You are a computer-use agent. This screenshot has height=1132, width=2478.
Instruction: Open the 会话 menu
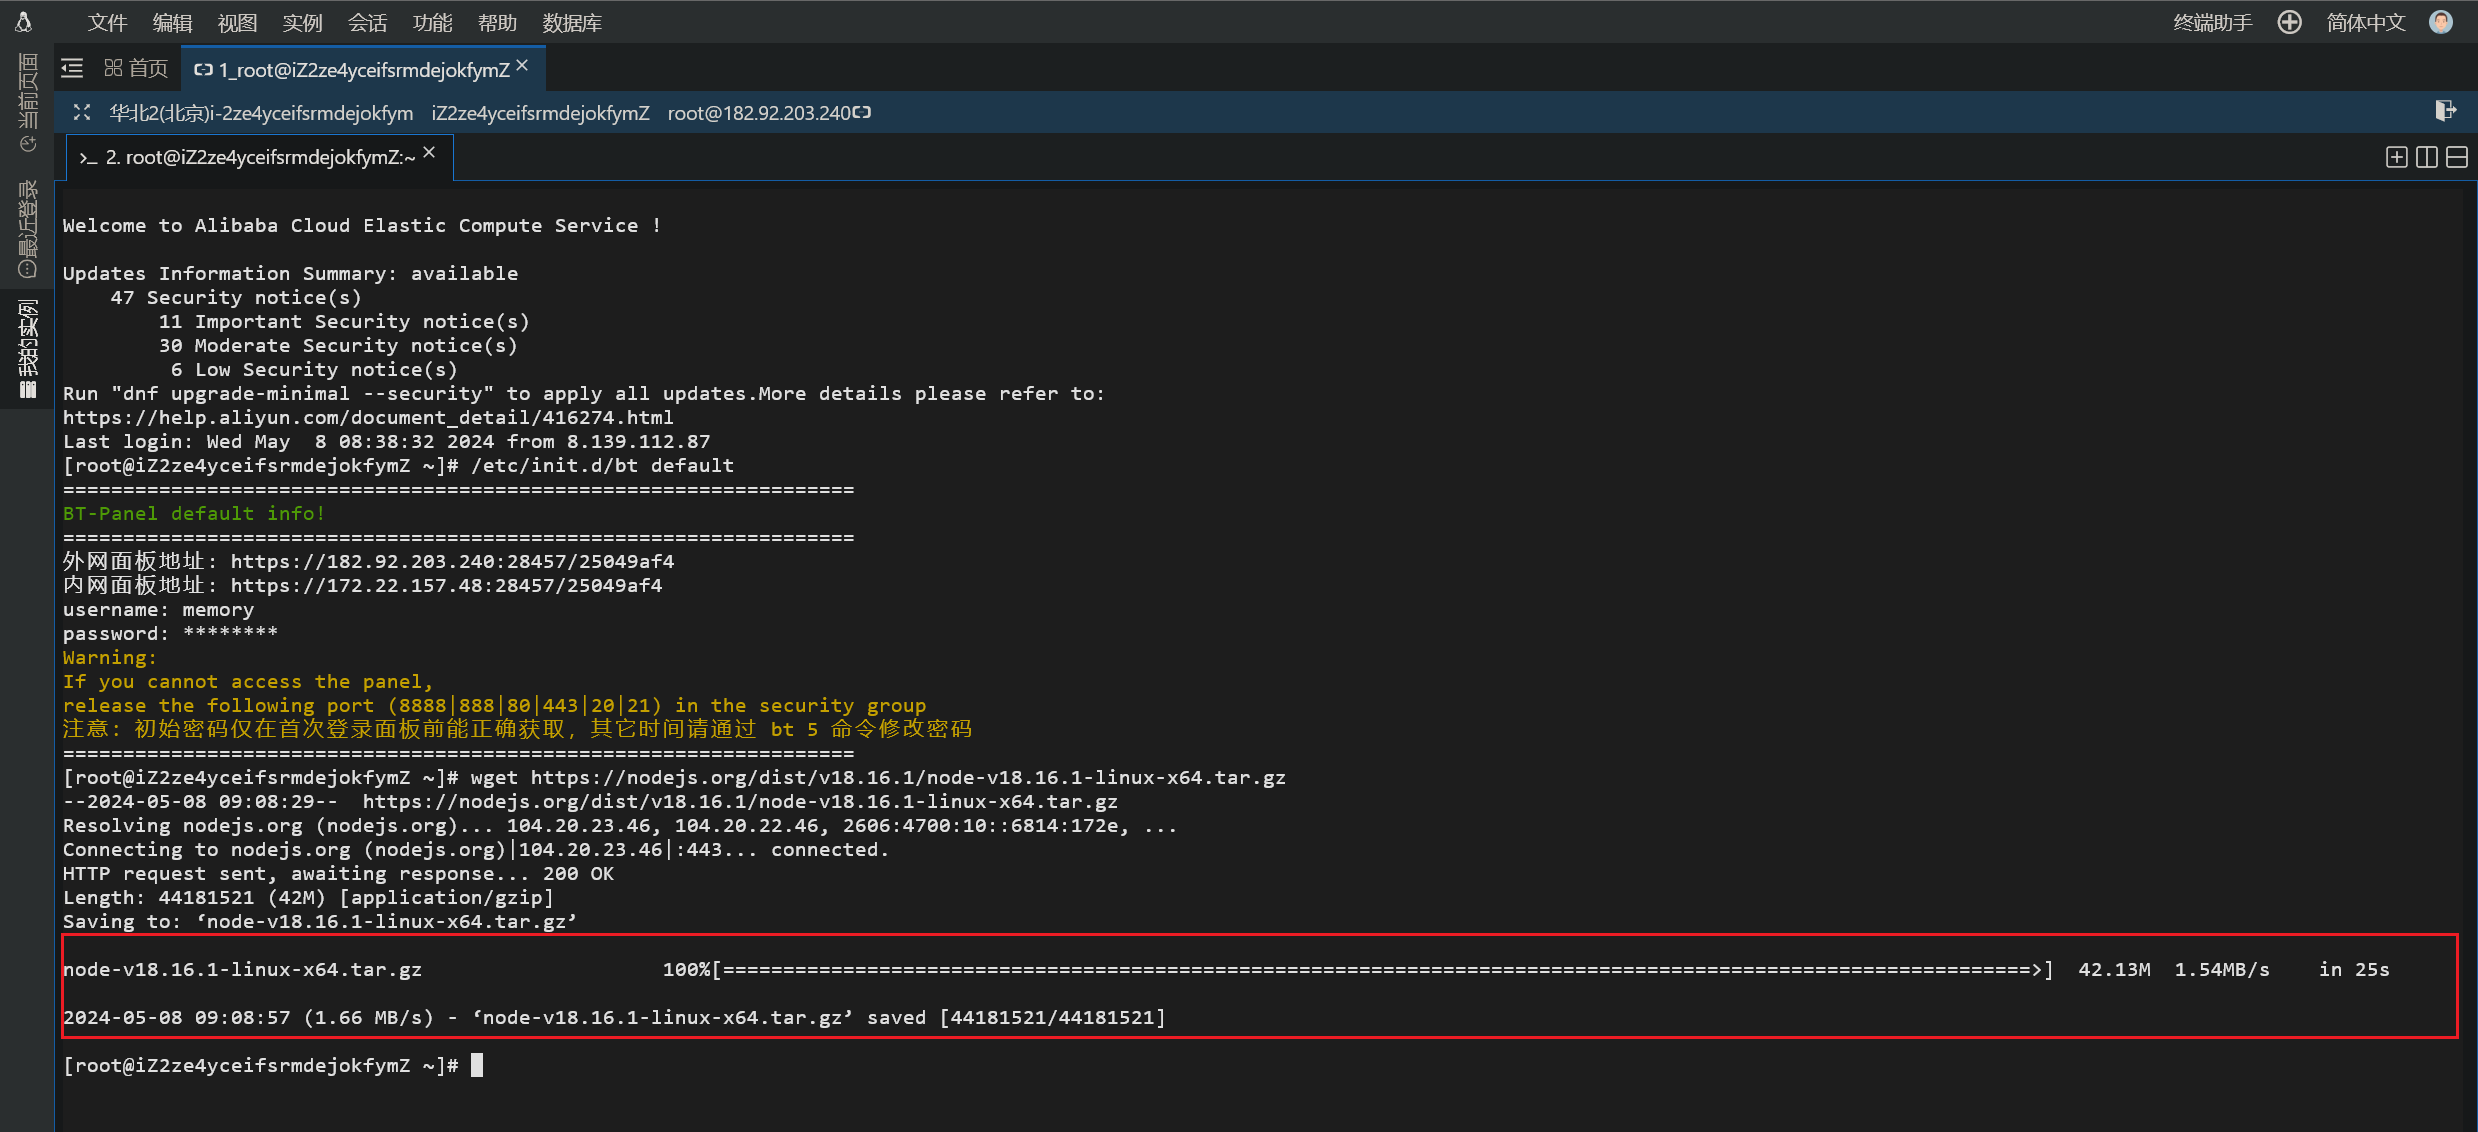[367, 23]
